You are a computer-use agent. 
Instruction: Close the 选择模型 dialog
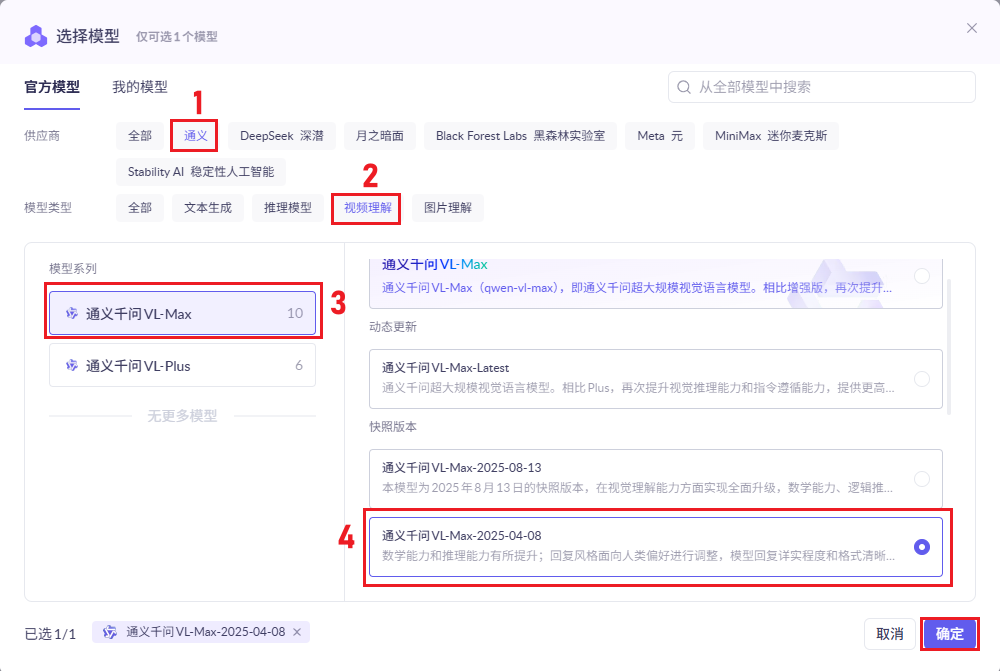point(971,28)
